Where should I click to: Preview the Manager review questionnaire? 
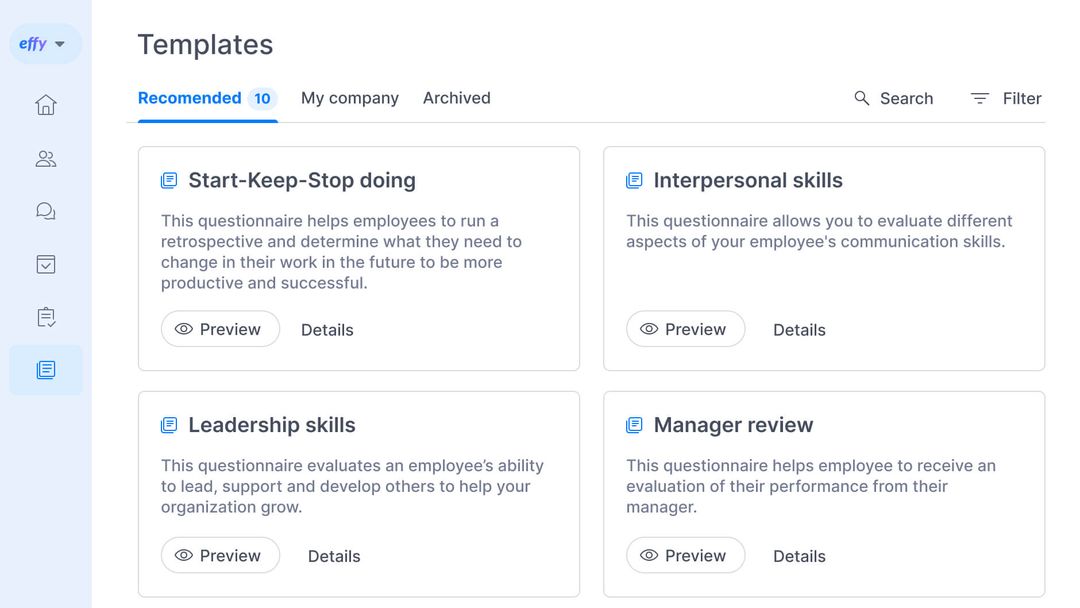pyautogui.click(x=685, y=555)
